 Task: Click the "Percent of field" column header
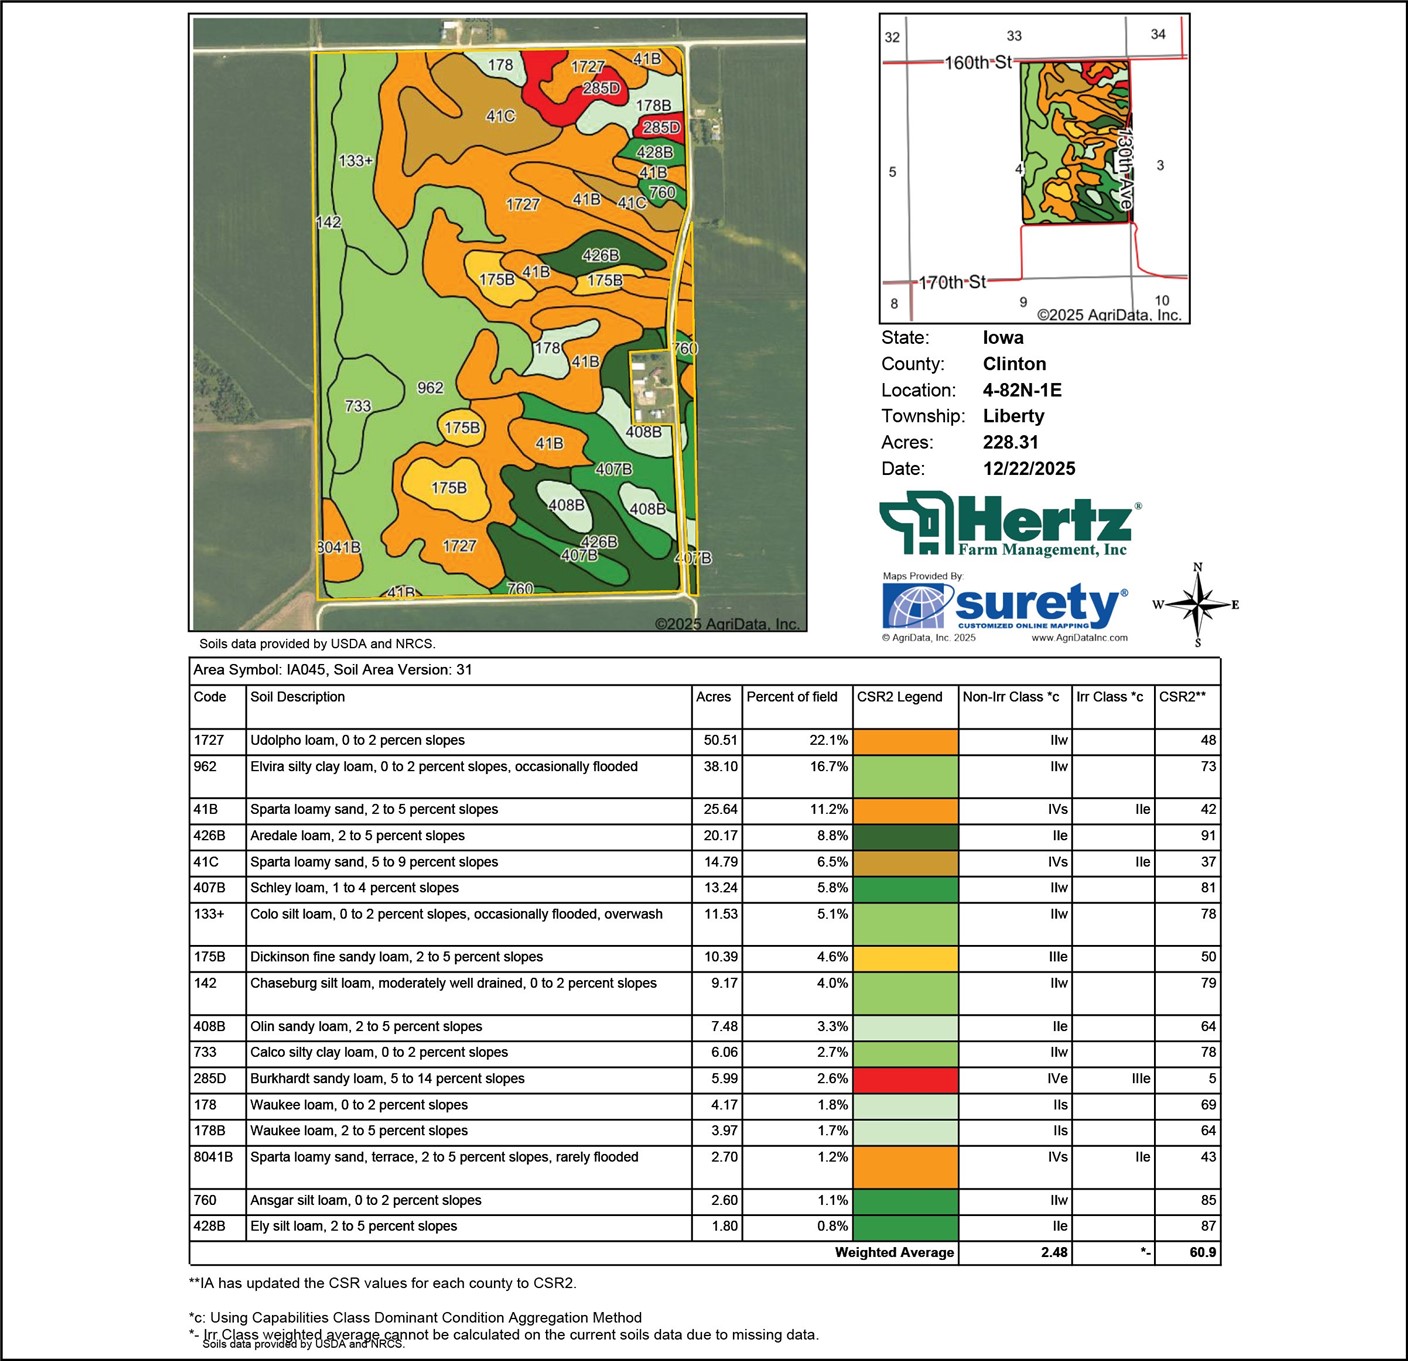(792, 697)
